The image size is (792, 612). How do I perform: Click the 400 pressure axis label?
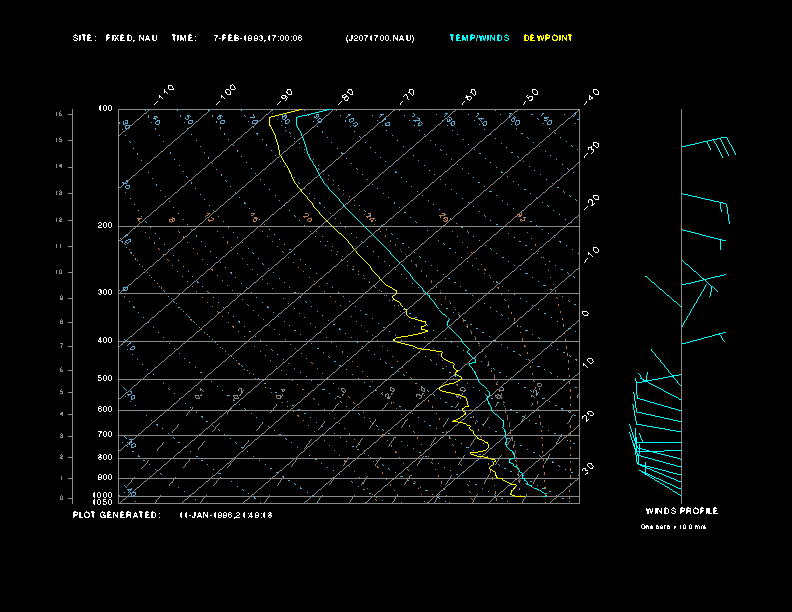pos(105,341)
